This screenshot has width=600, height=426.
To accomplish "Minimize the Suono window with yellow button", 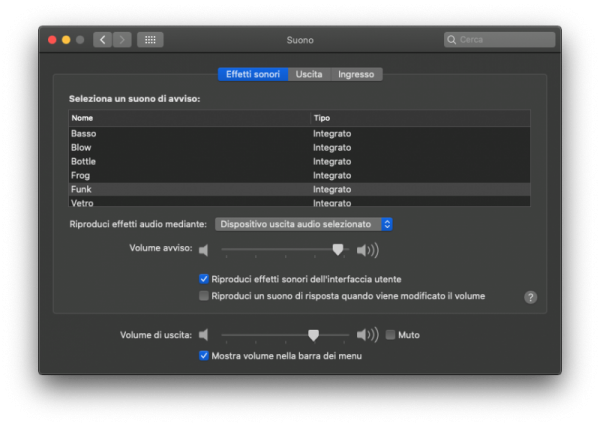I will (x=66, y=40).
